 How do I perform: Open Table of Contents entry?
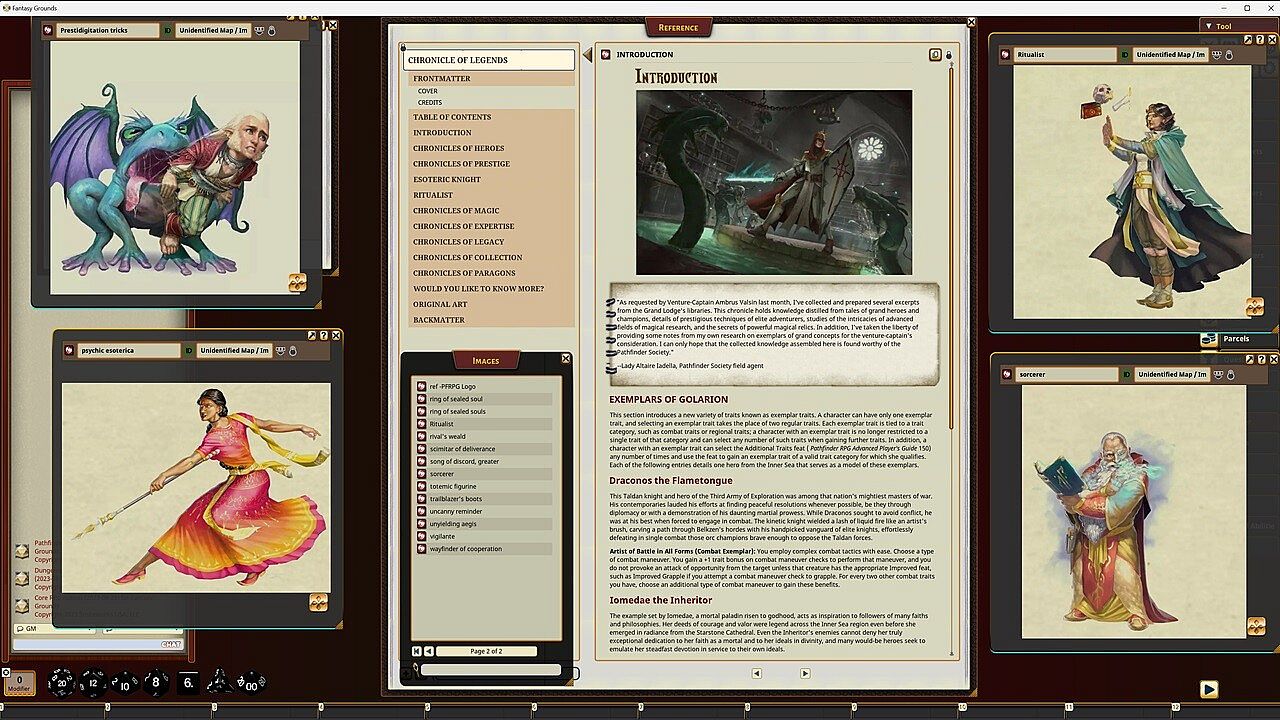452,117
